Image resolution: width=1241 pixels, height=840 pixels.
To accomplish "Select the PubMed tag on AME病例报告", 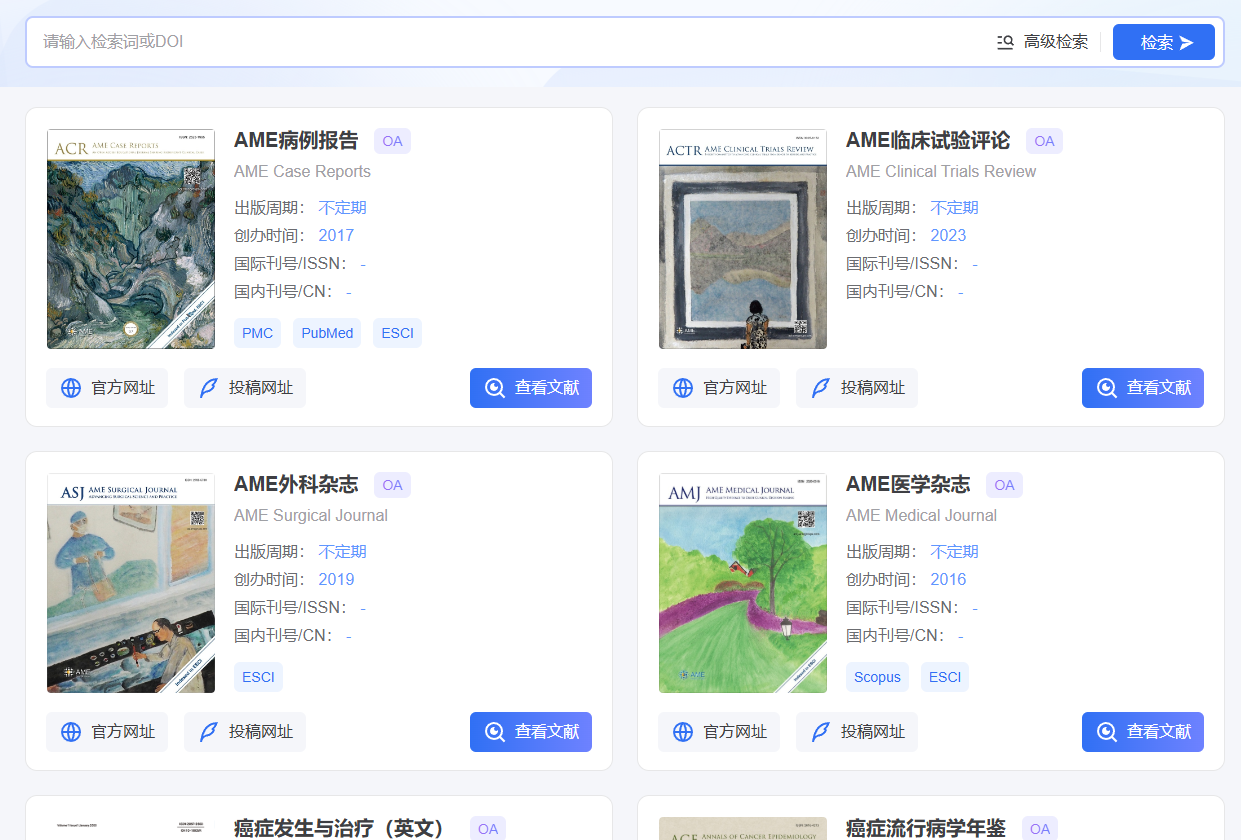I will 327,333.
